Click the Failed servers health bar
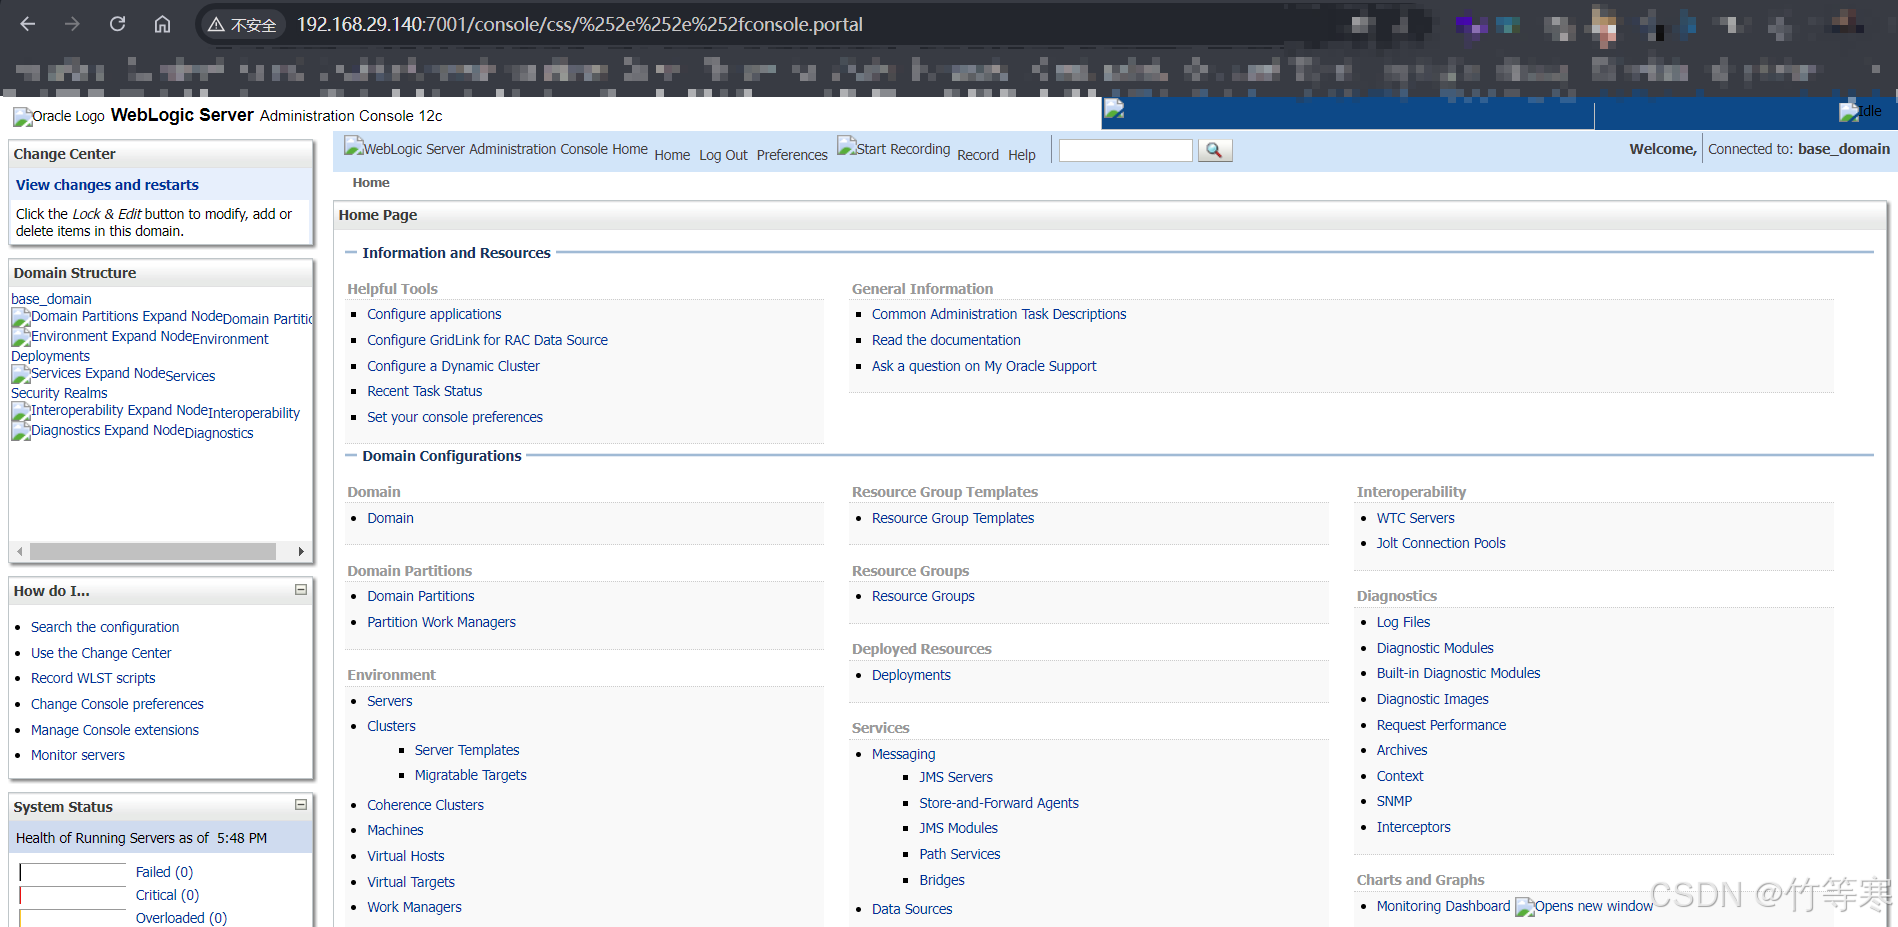The image size is (1898, 927). [x=73, y=873]
